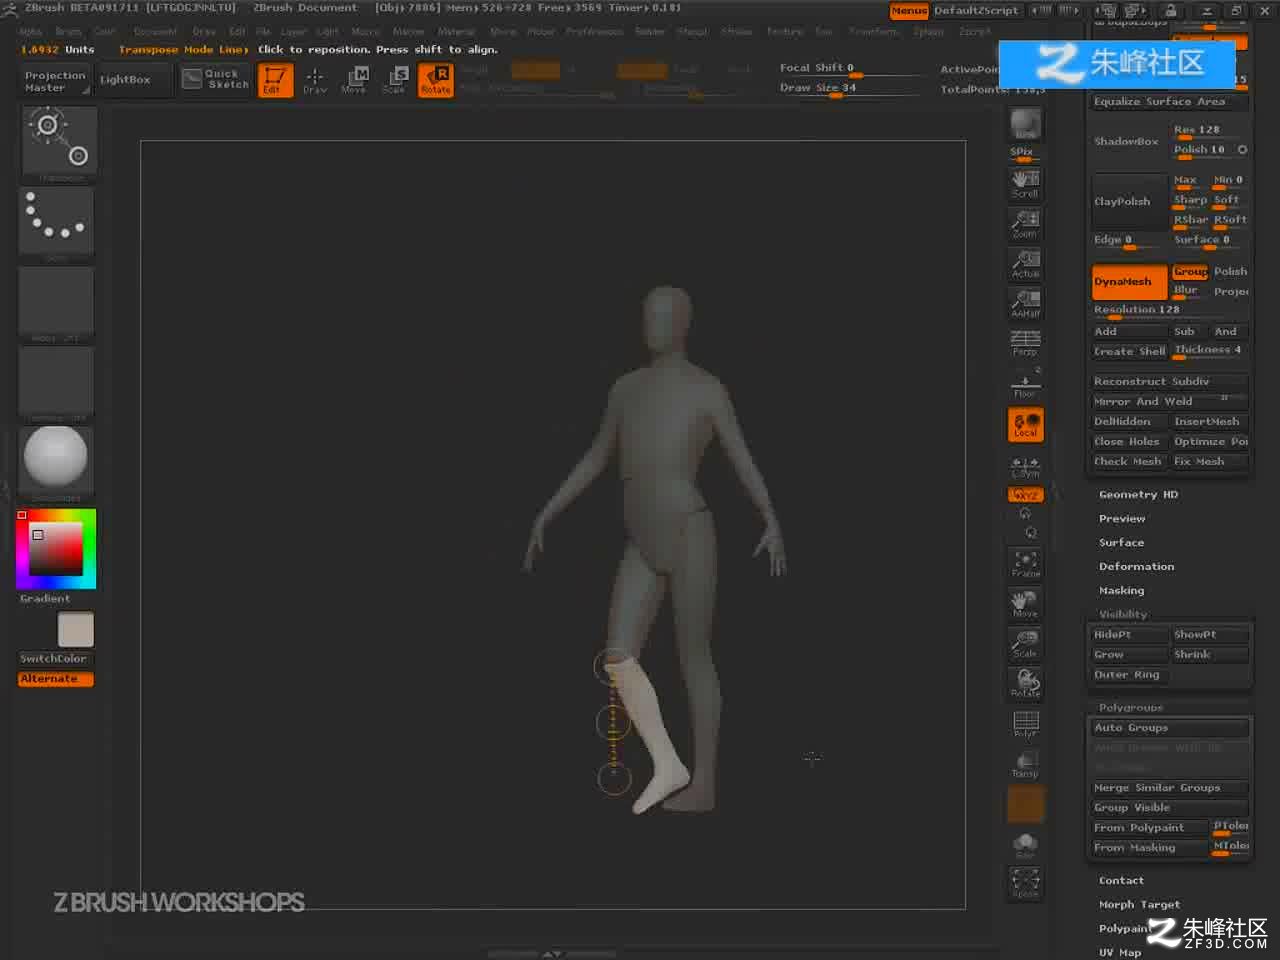Toggle Transp transparency mode
The height and width of the screenshot is (960, 1280).
coord(1025,763)
